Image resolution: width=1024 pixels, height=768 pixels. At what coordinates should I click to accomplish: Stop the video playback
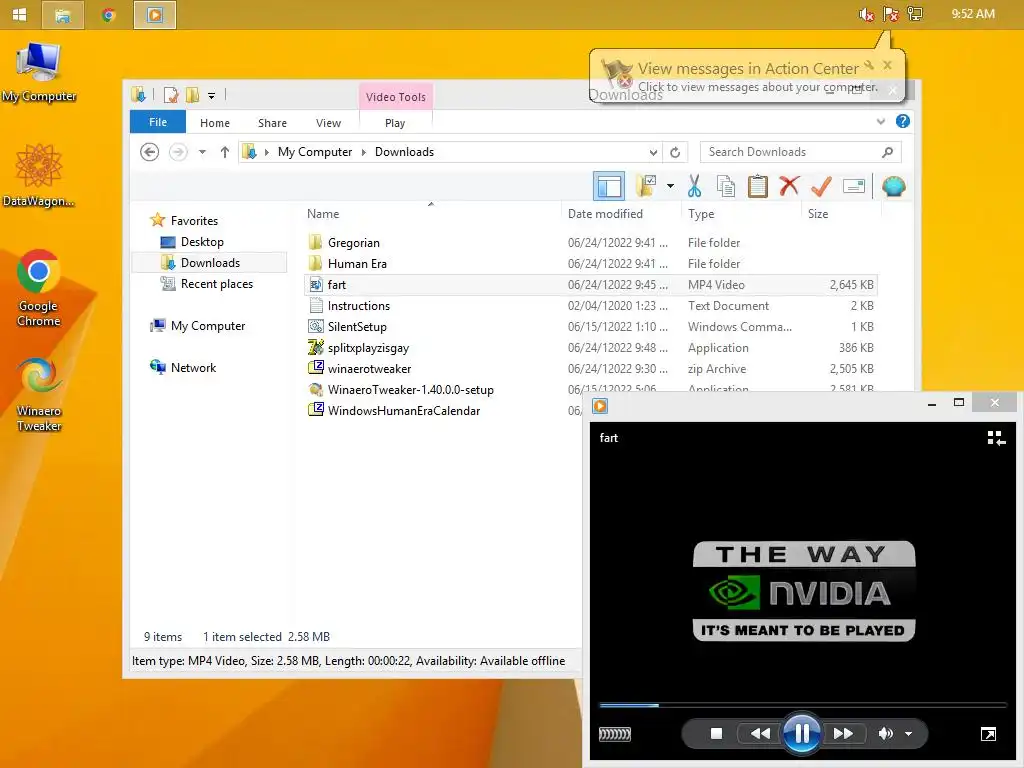coord(716,733)
